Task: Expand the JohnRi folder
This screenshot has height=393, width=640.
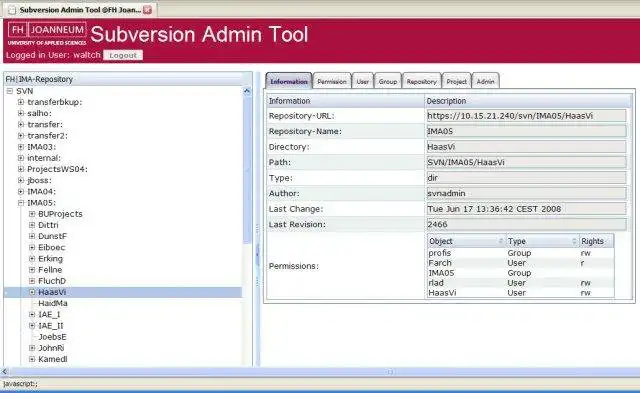Action: 32,348
